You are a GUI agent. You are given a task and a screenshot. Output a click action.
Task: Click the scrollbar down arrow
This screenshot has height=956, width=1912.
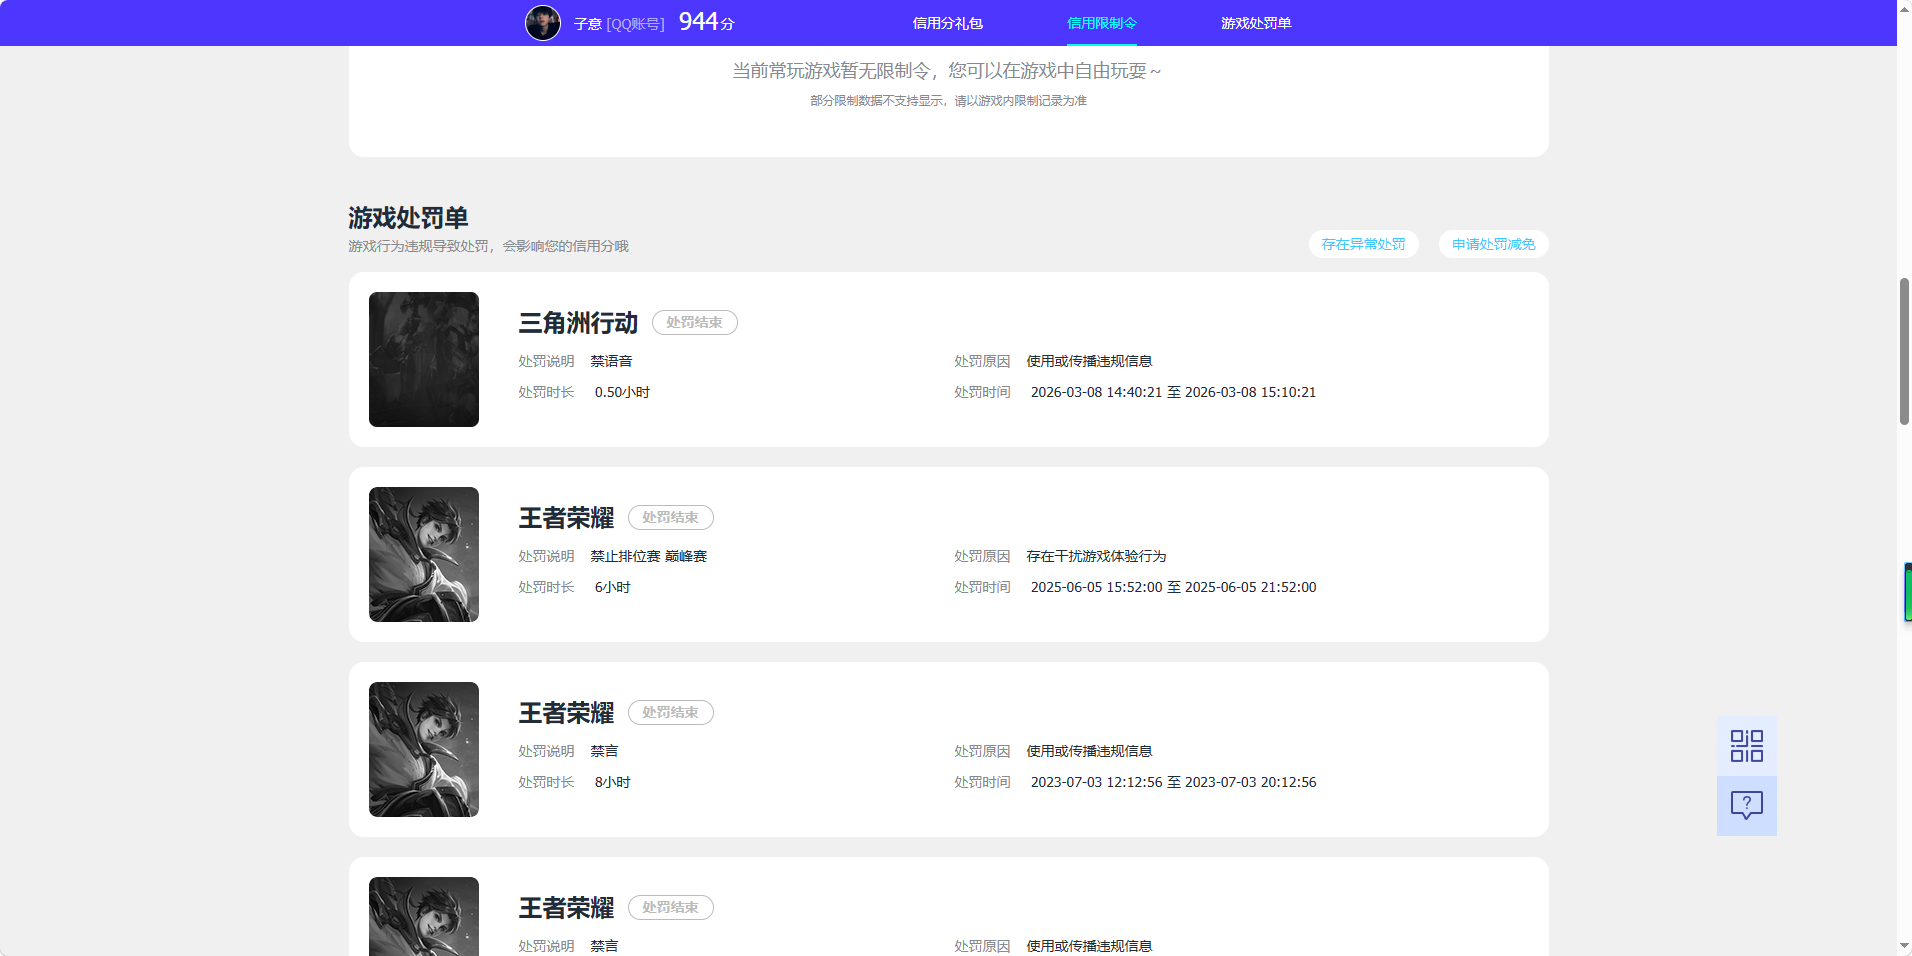click(1904, 946)
